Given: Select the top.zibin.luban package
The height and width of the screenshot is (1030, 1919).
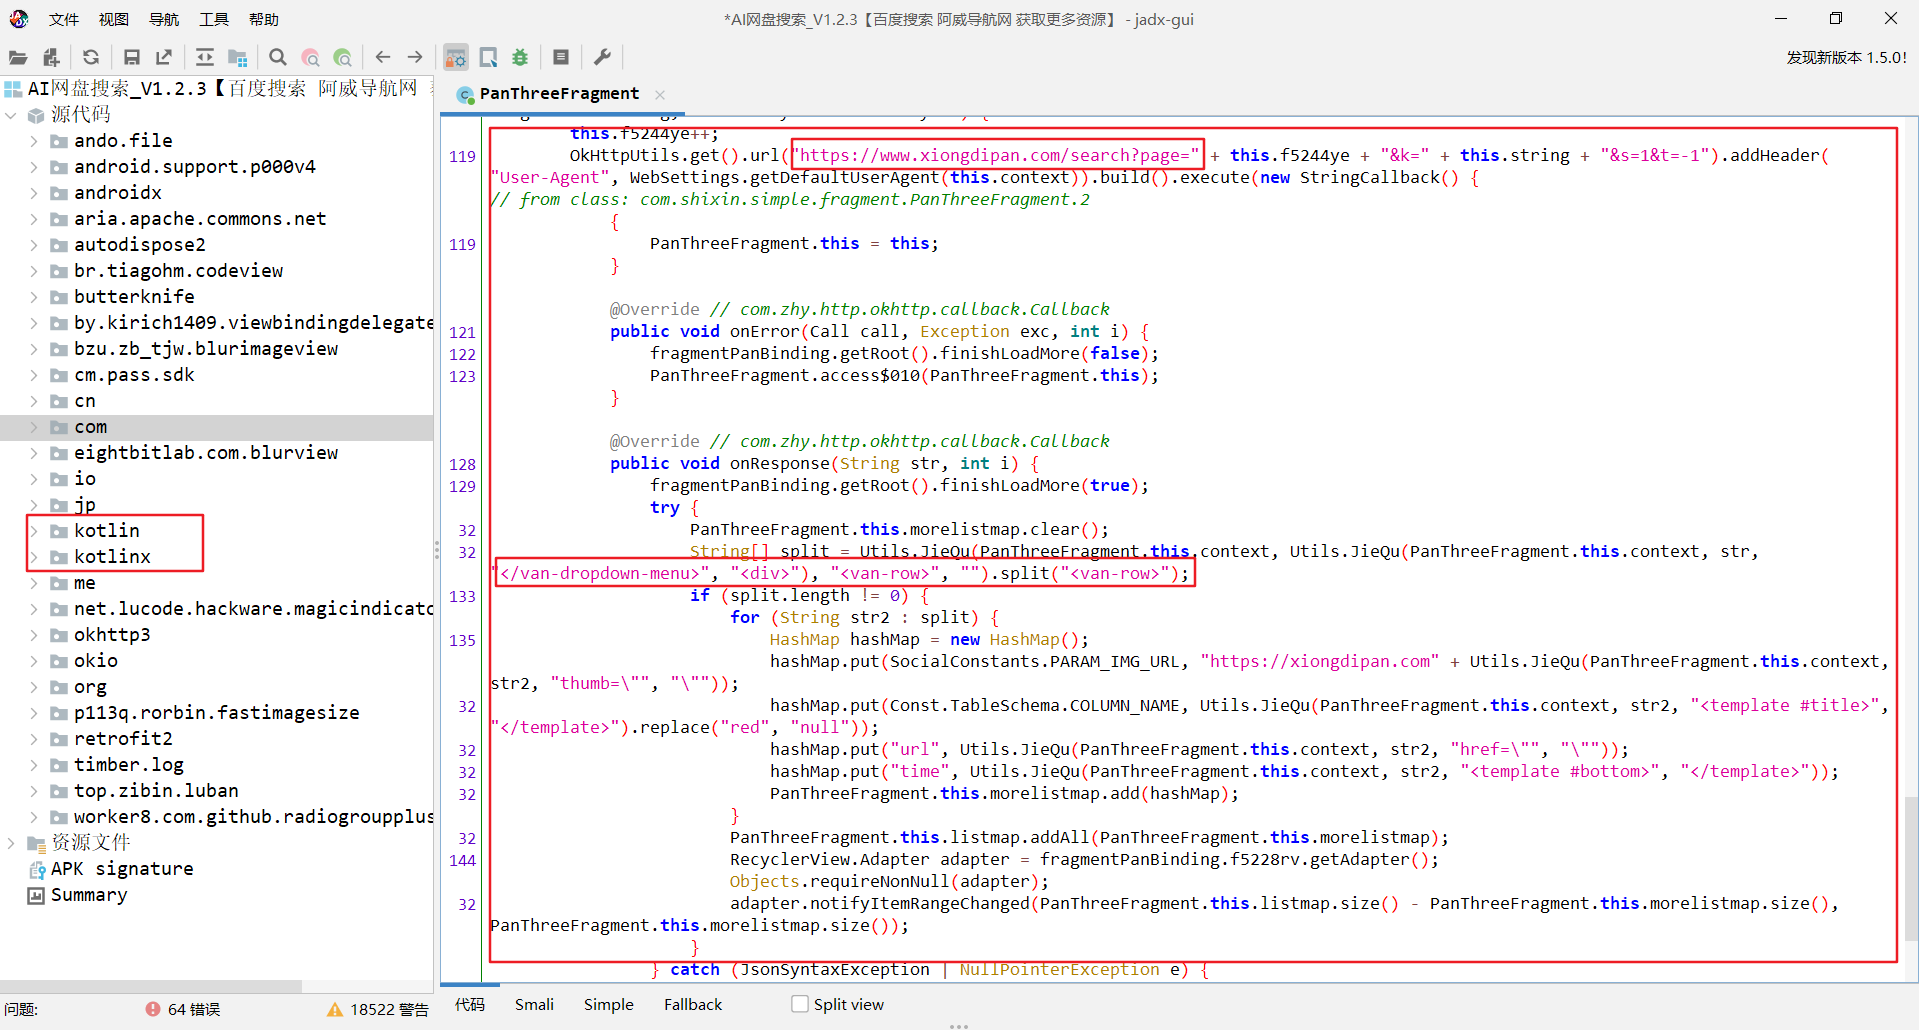Looking at the screenshot, I should point(156,791).
